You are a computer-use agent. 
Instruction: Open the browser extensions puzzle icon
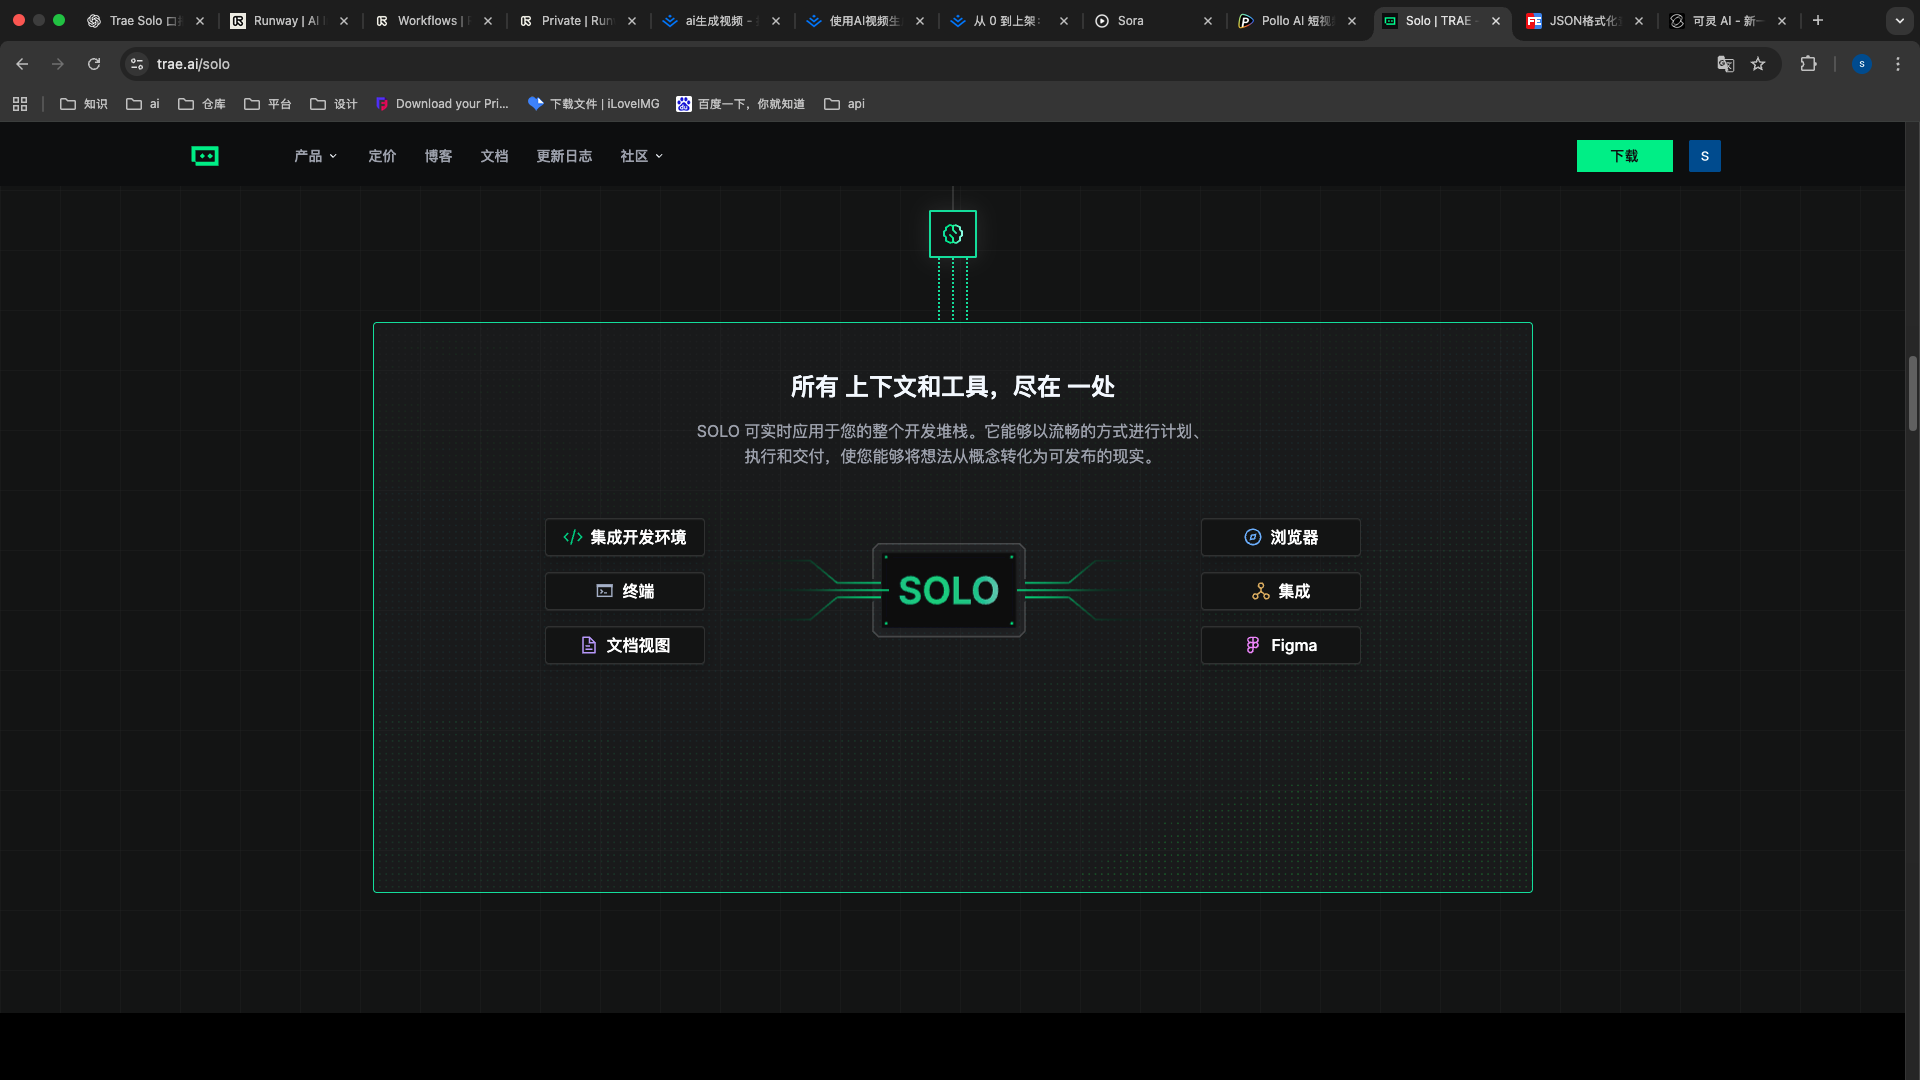[1809, 63]
